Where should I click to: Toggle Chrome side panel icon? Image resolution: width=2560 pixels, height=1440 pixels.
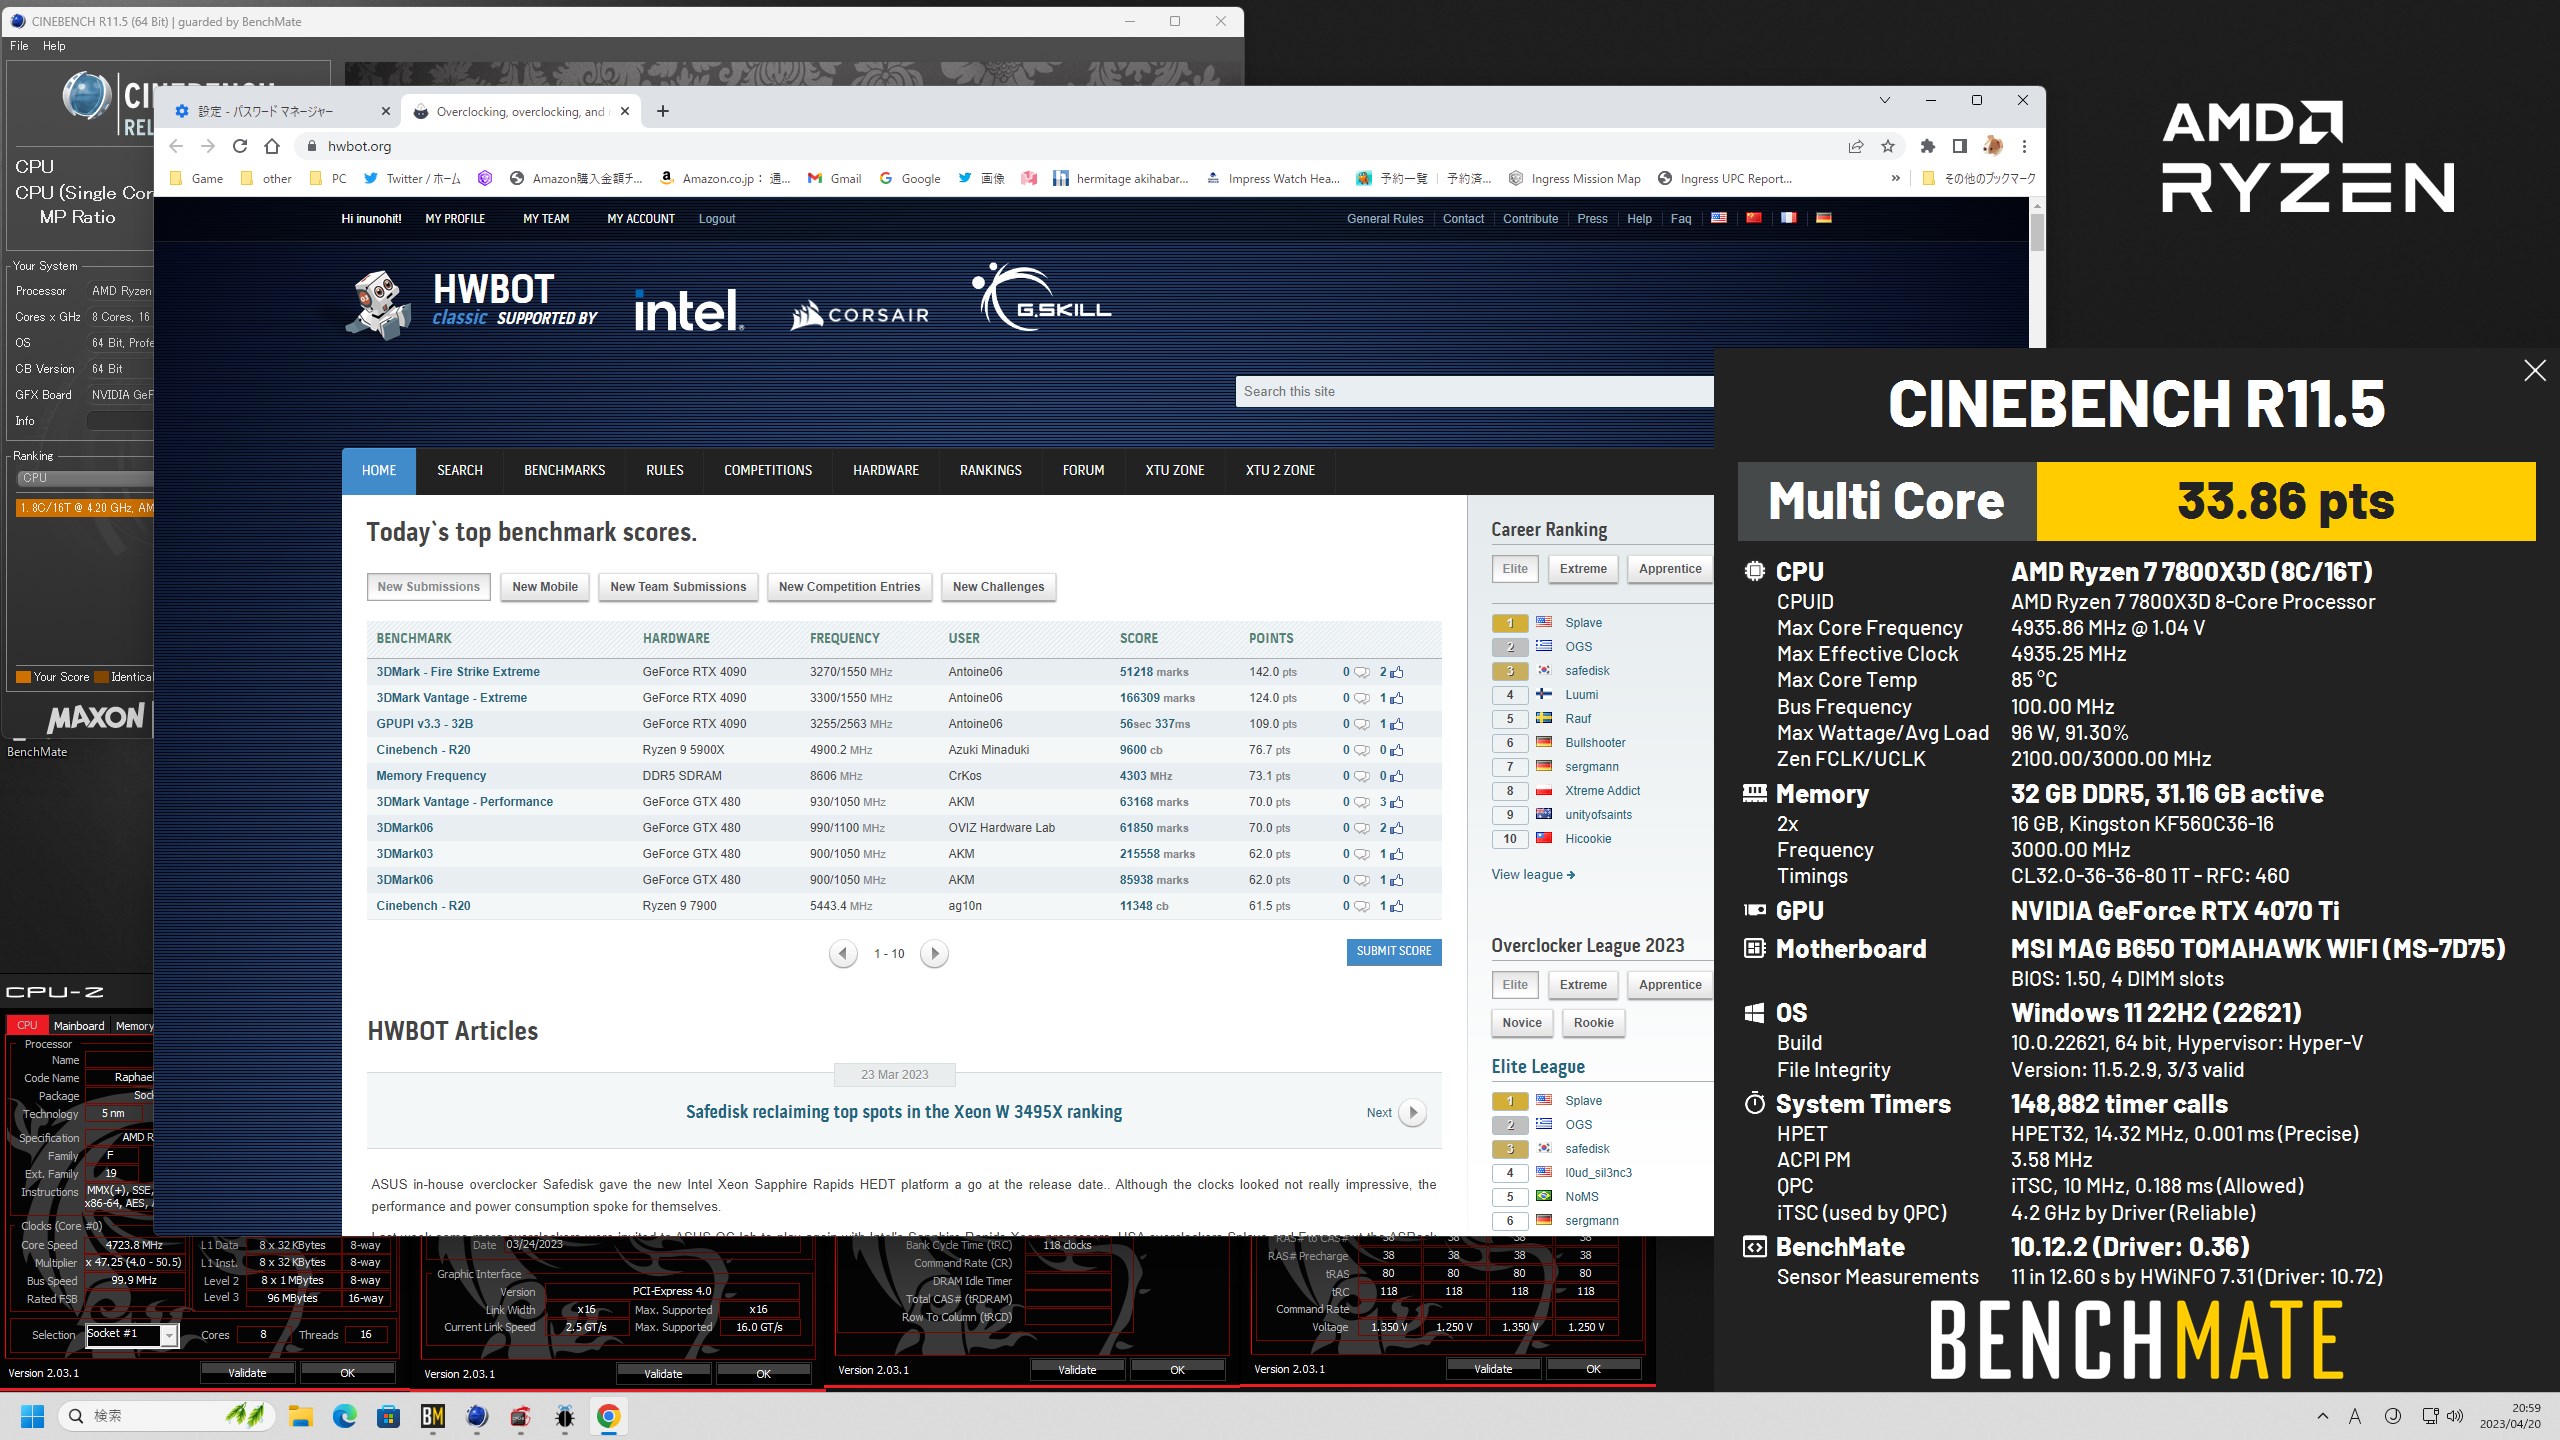tap(1960, 146)
